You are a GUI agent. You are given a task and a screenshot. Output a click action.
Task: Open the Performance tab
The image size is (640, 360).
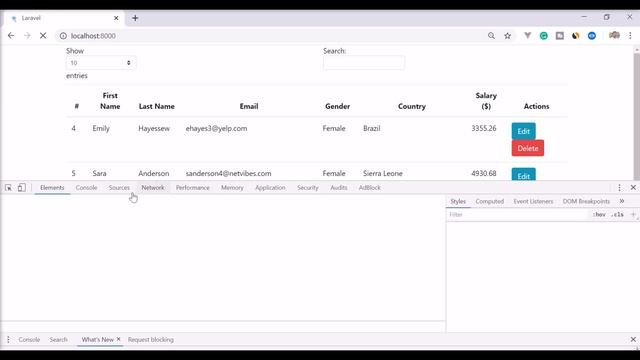[193, 188]
